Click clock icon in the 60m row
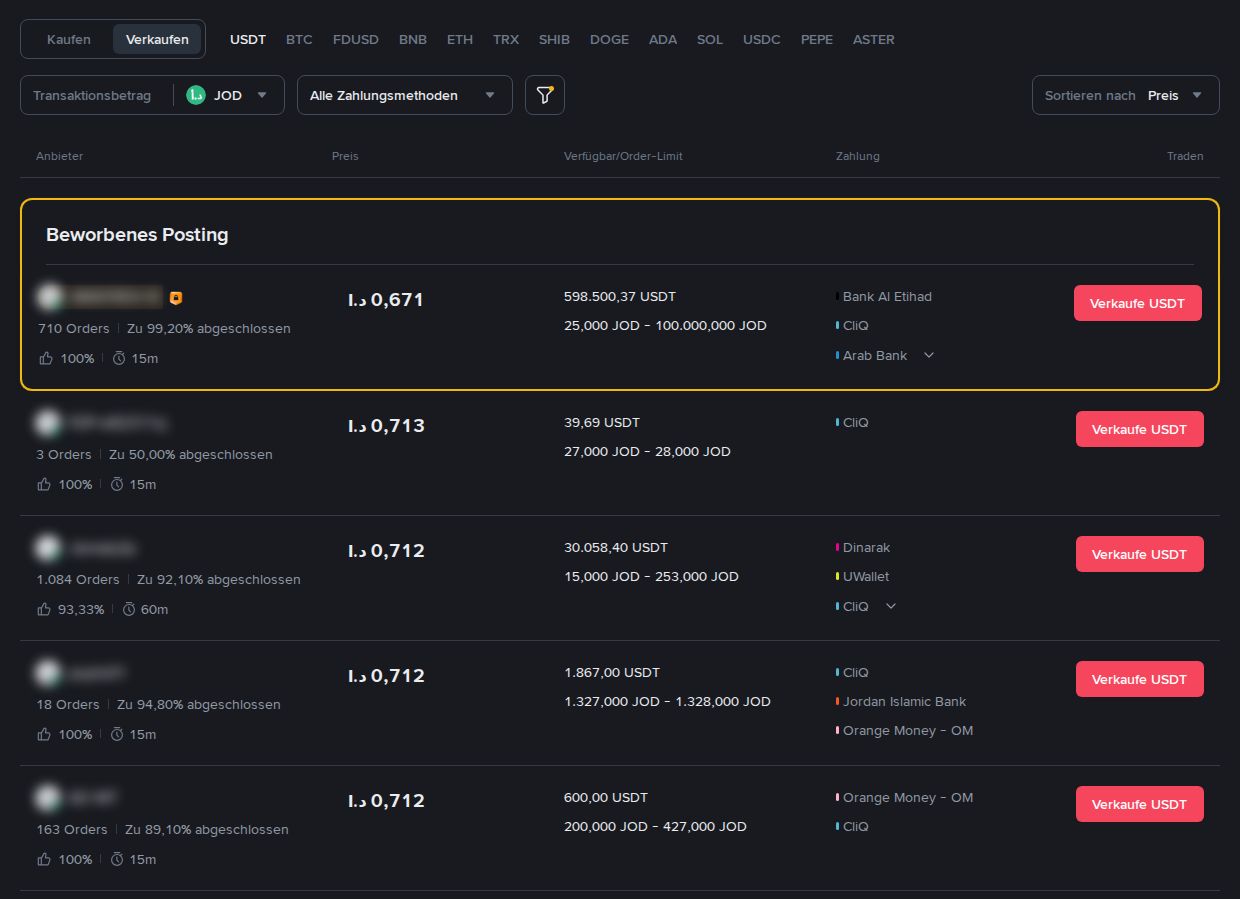Viewport: 1240px width, 899px height. tap(128, 609)
